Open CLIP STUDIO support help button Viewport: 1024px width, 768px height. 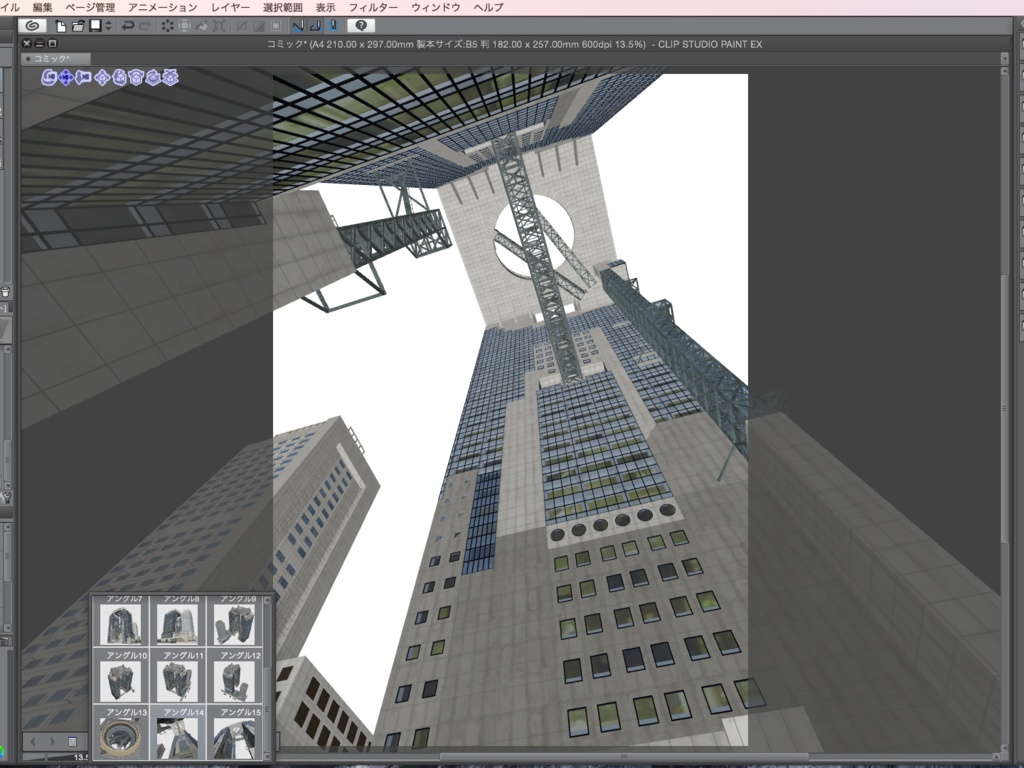(361, 25)
